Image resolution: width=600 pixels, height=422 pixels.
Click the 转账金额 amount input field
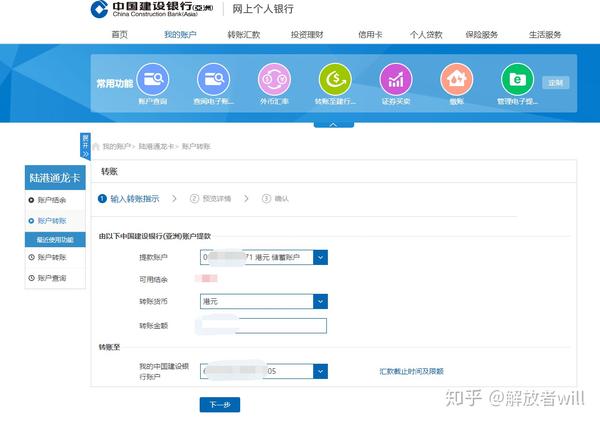pos(264,326)
